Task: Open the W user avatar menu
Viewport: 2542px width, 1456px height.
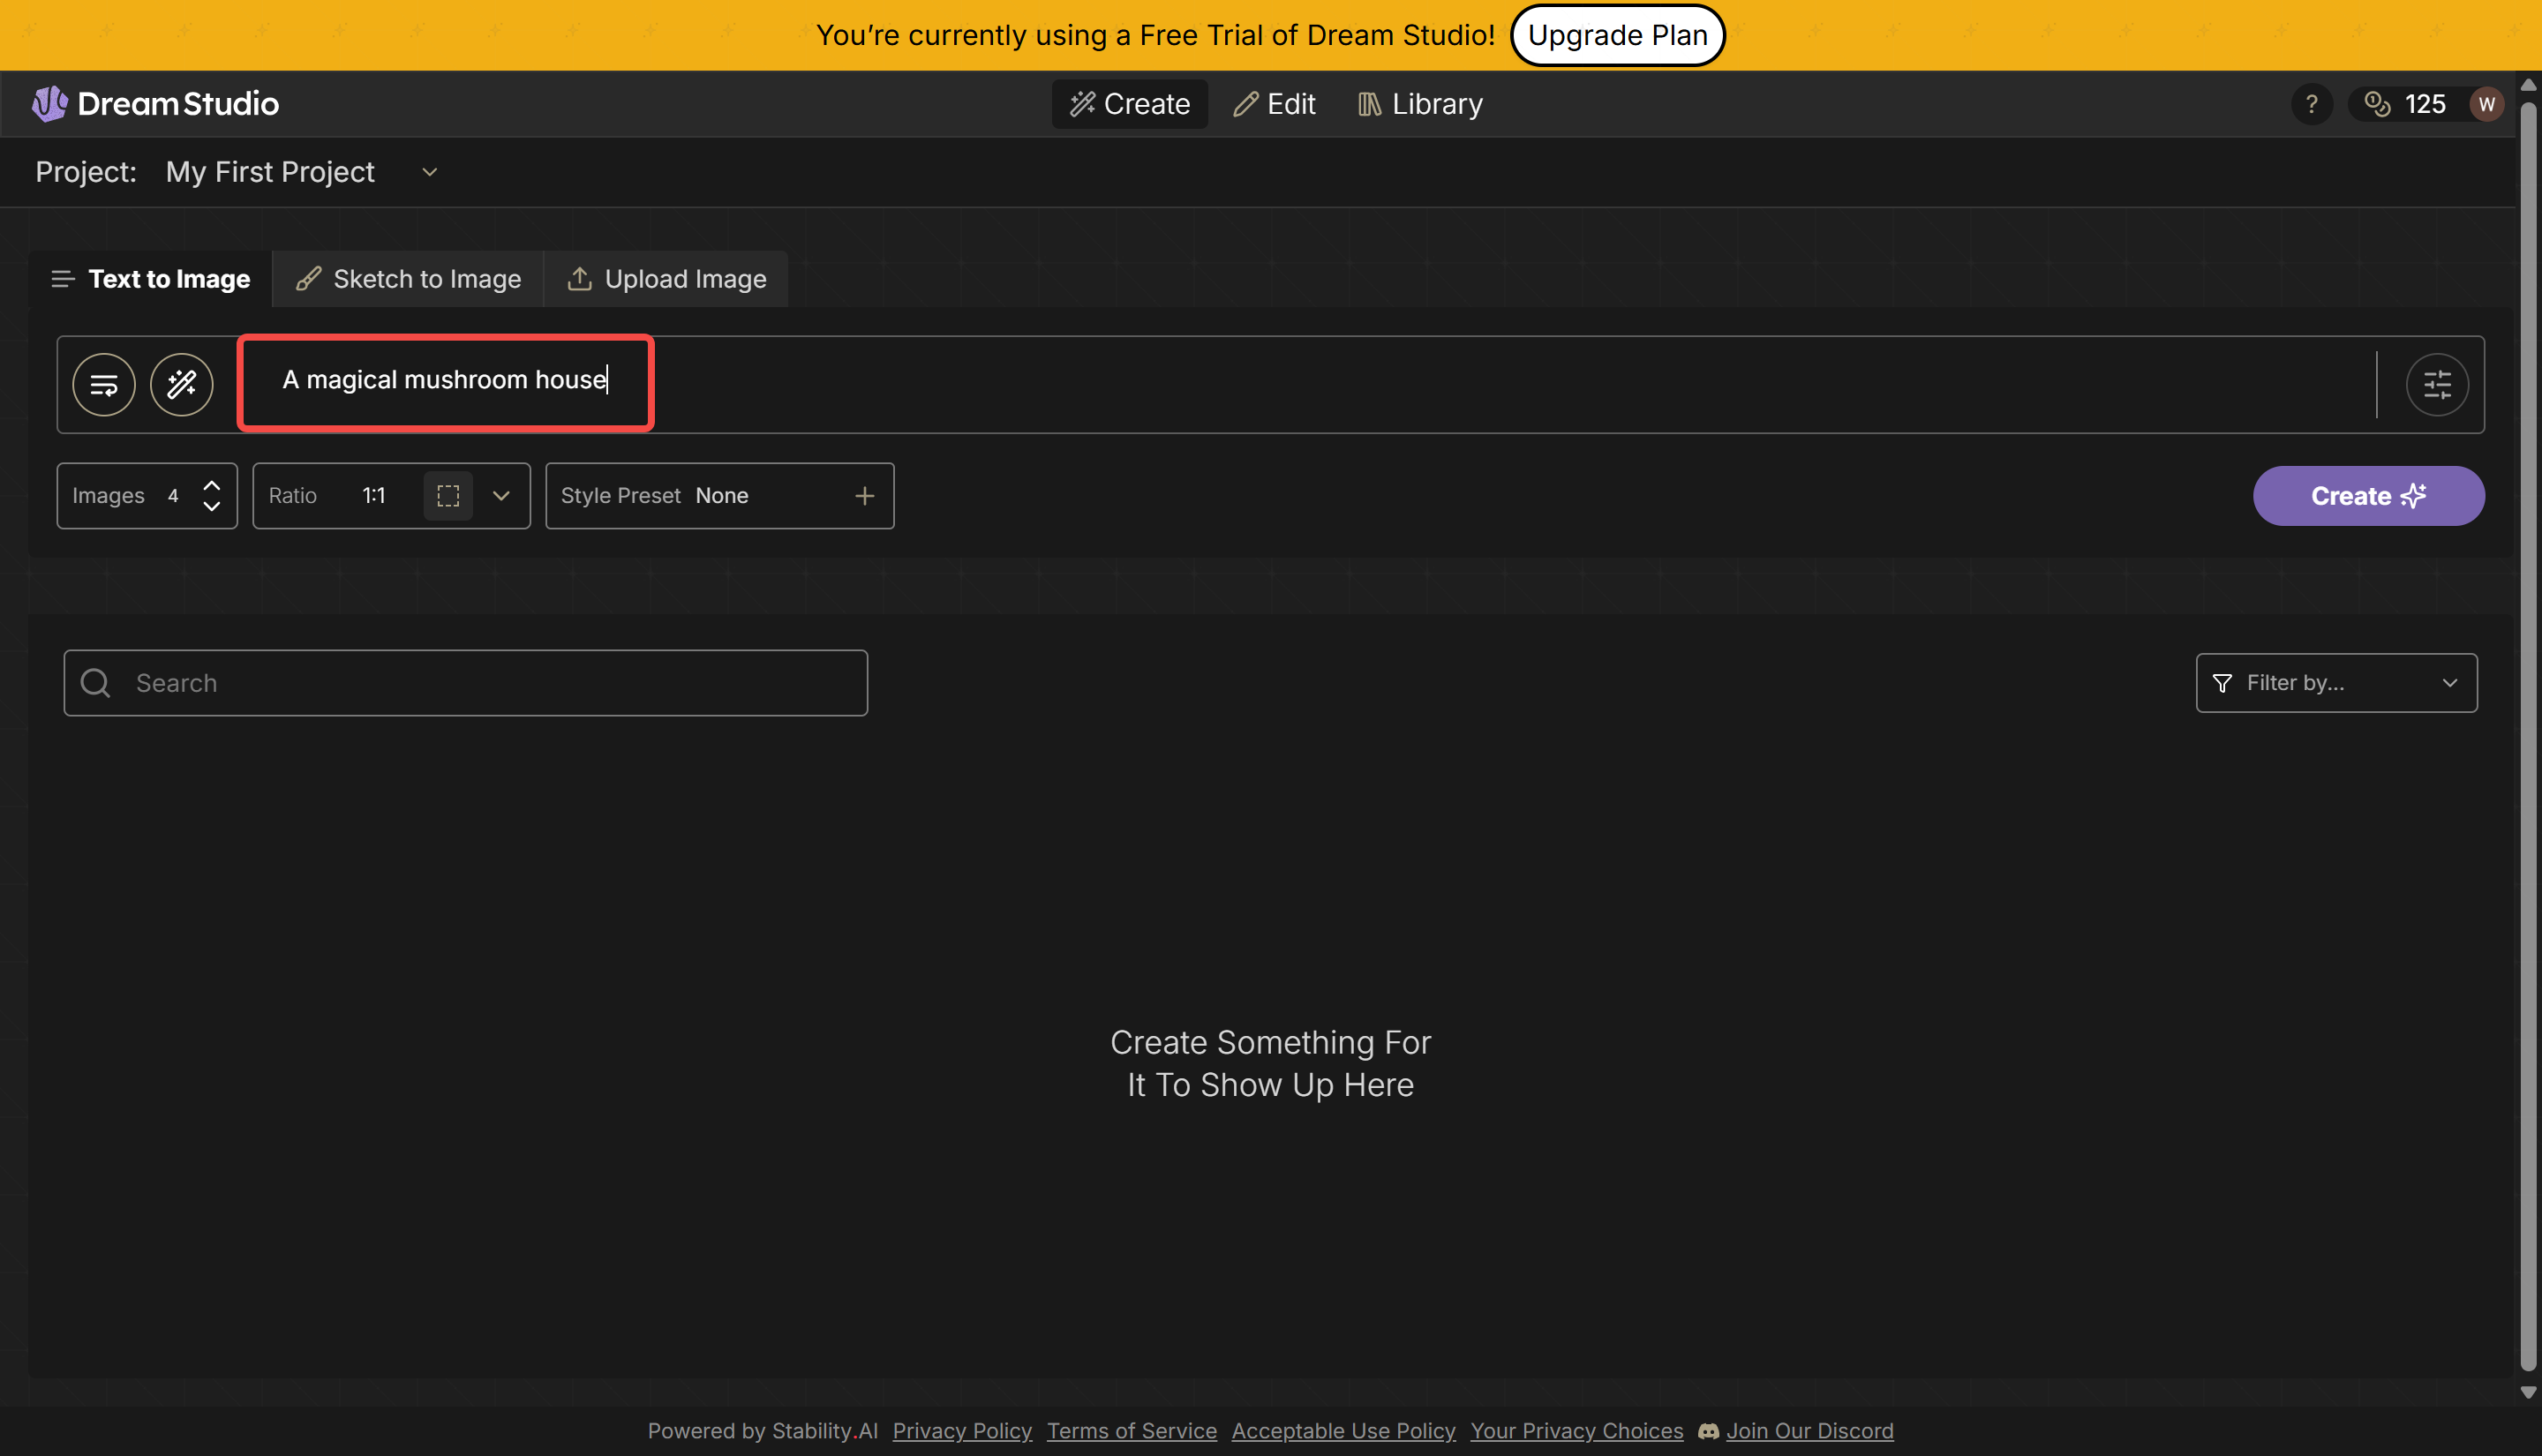Action: [2486, 104]
